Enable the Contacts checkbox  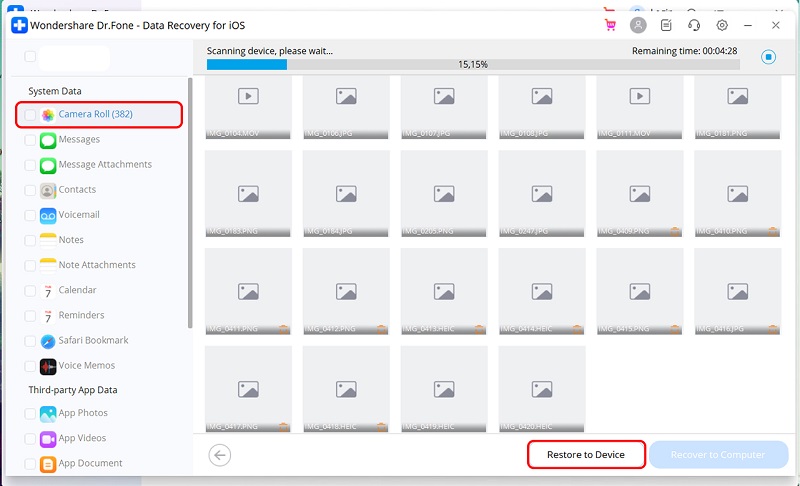tap(30, 190)
